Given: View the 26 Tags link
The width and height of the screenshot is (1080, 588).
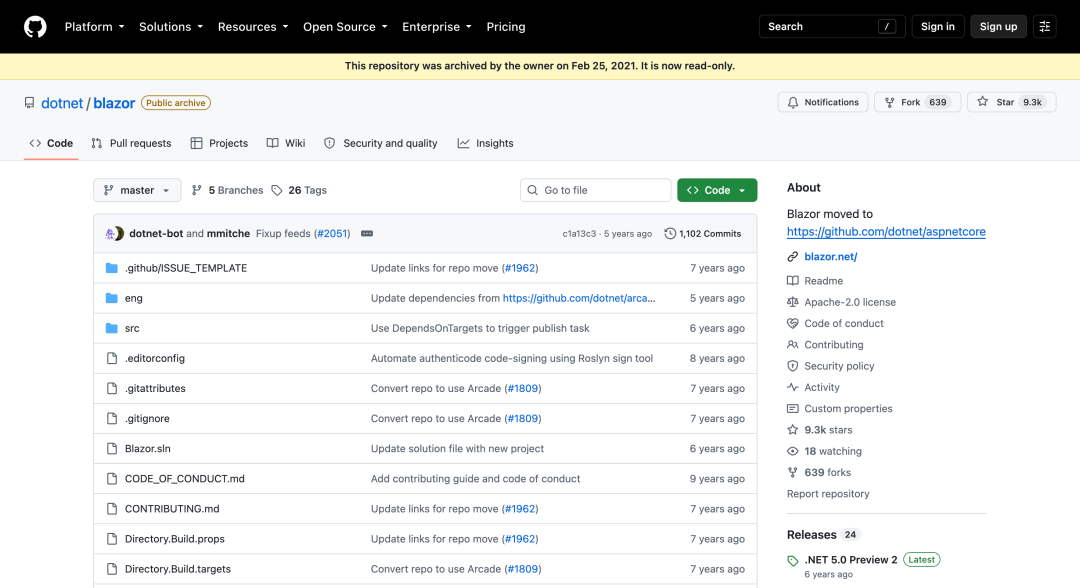Looking at the screenshot, I should pyautogui.click(x=300, y=190).
